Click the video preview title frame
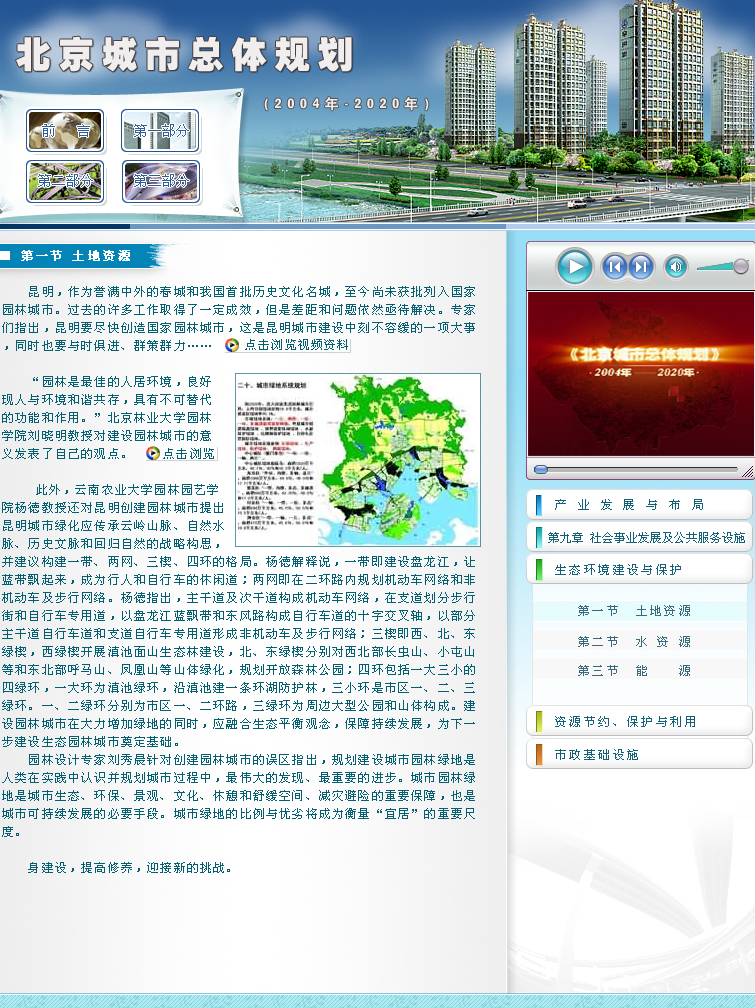Image resolution: width=755 pixels, height=1008 pixels. click(x=640, y=373)
